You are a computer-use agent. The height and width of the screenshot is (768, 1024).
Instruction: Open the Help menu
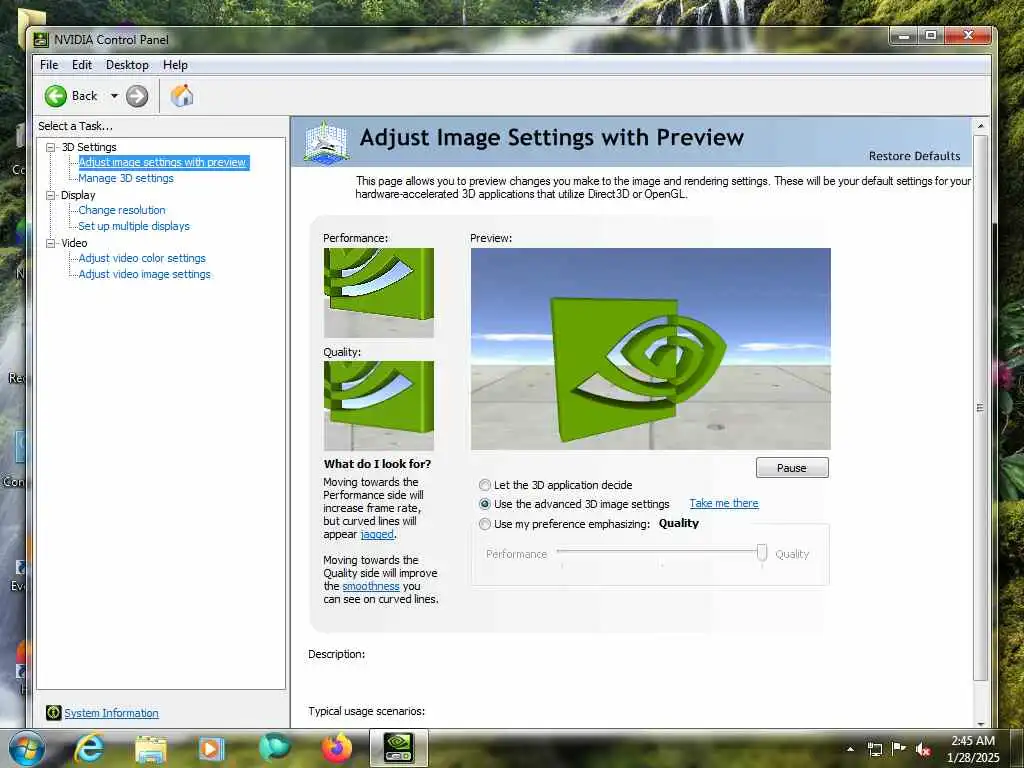point(175,65)
